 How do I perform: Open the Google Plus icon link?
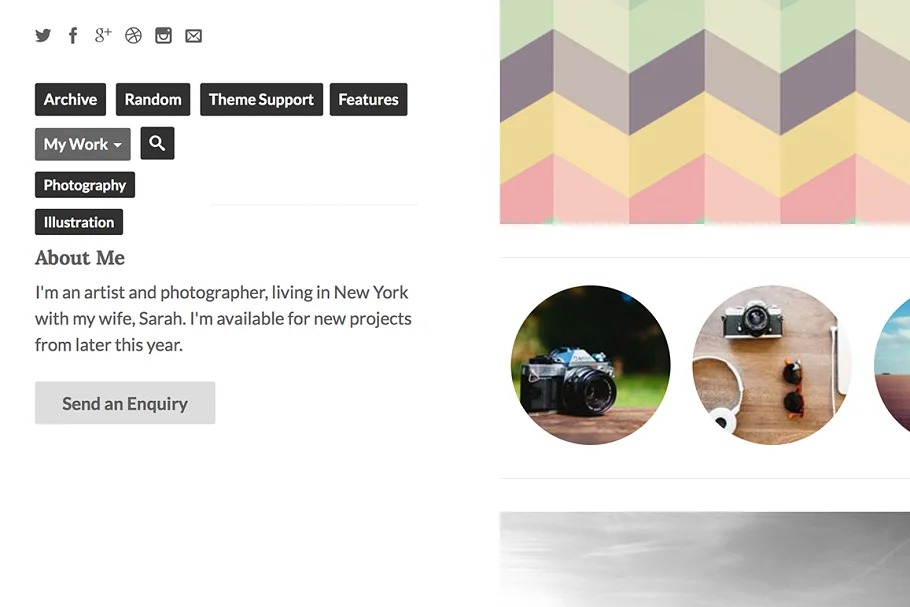click(x=103, y=36)
